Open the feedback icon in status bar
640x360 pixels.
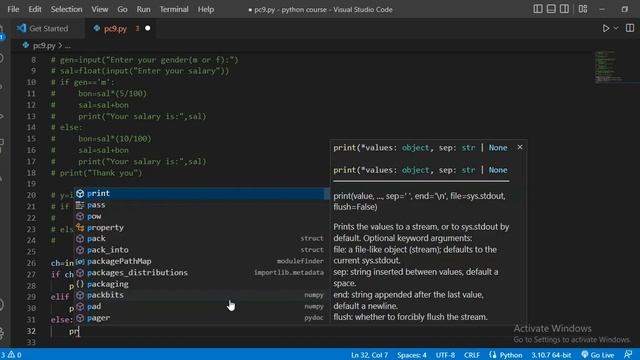click(x=628, y=355)
